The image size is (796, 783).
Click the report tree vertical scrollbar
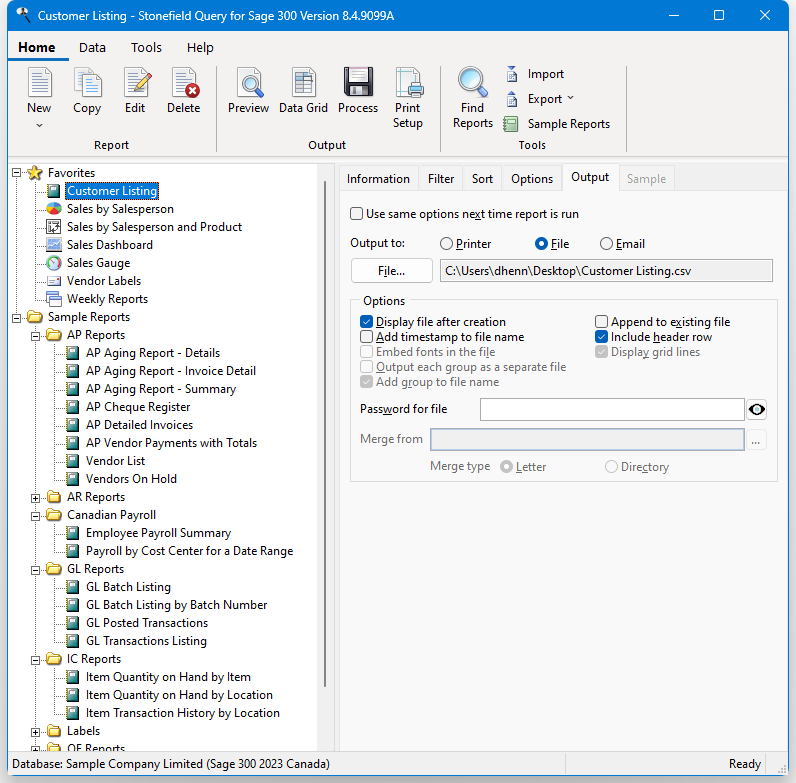[x=325, y=434]
